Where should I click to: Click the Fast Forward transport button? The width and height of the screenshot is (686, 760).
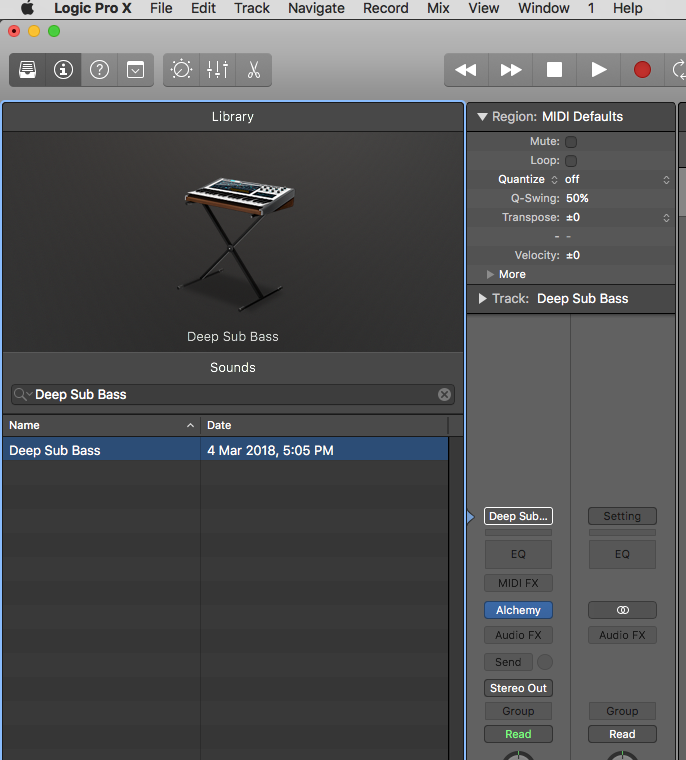click(511, 70)
